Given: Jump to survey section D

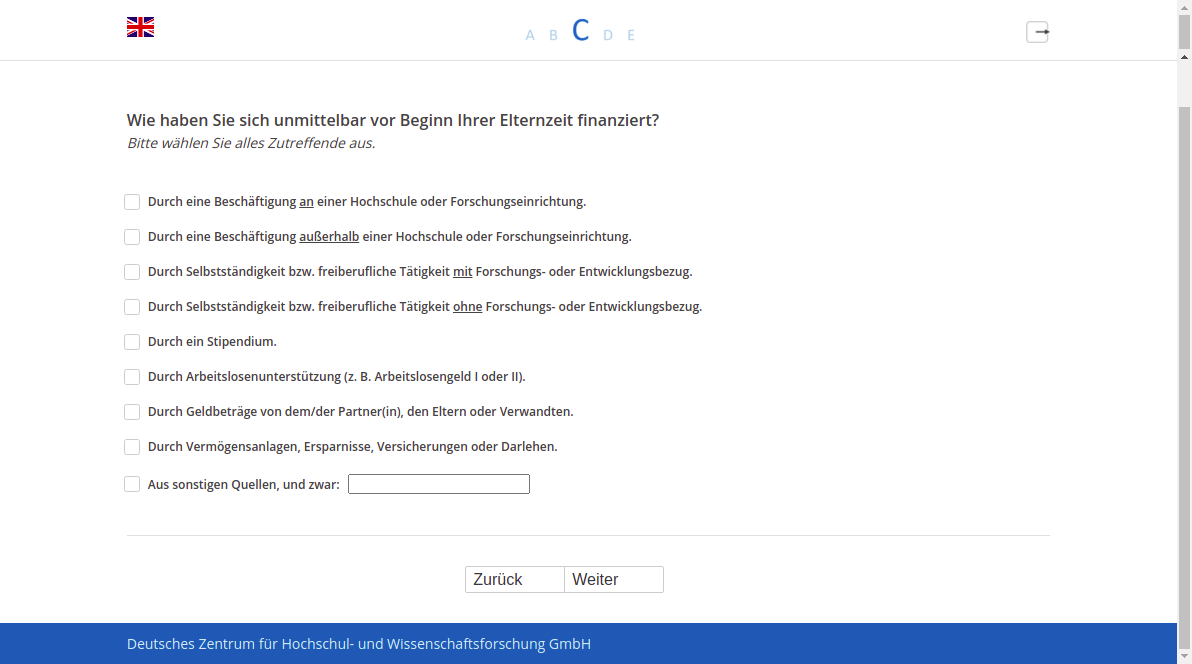Looking at the screenshot, I should (x=607, y=35).
